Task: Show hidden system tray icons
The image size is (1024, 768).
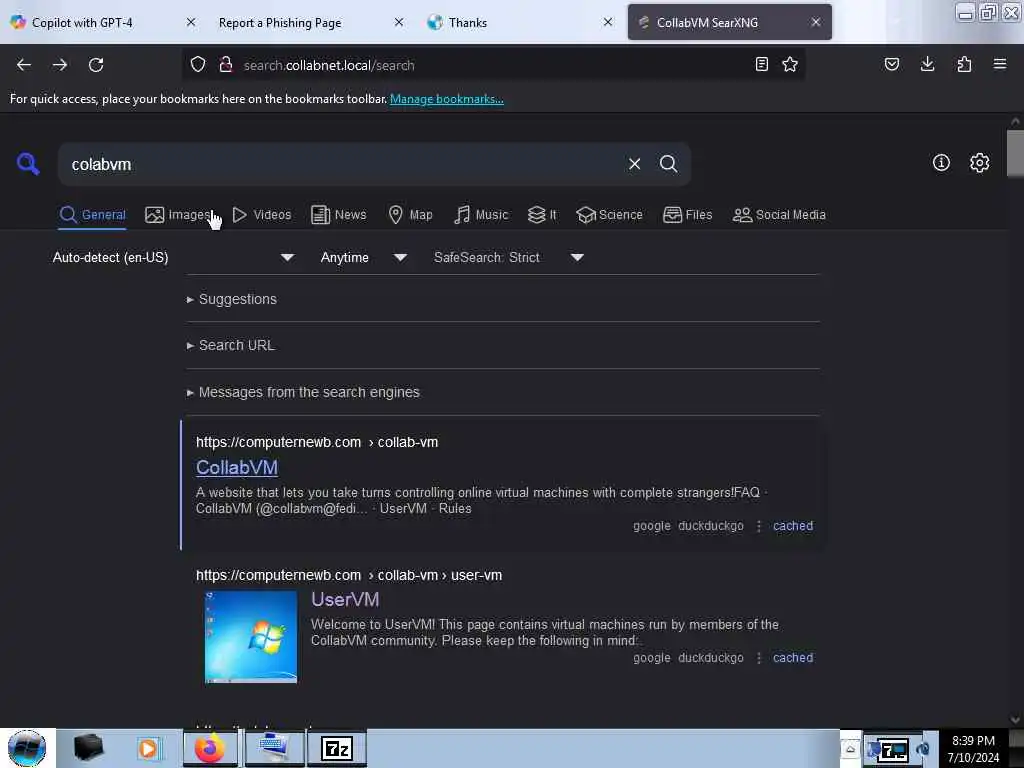Action: click(x=850, y=749)
